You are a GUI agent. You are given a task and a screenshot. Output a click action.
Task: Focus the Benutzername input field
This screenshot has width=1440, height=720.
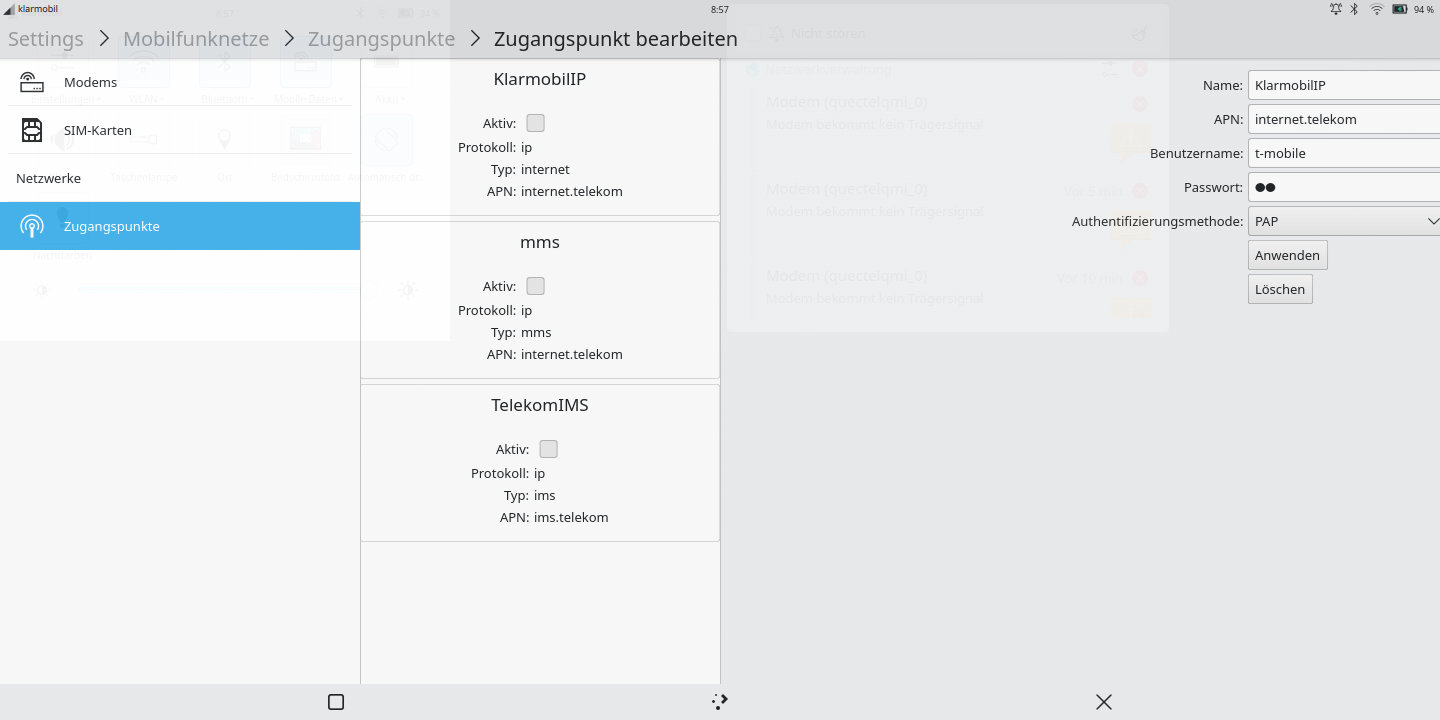click(x=1344, y=153)
